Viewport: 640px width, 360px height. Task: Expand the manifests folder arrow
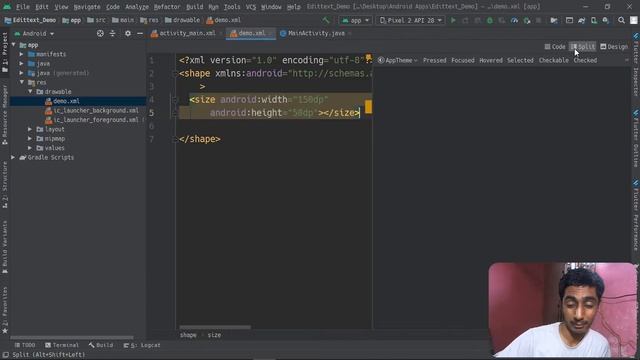[22, 54]
